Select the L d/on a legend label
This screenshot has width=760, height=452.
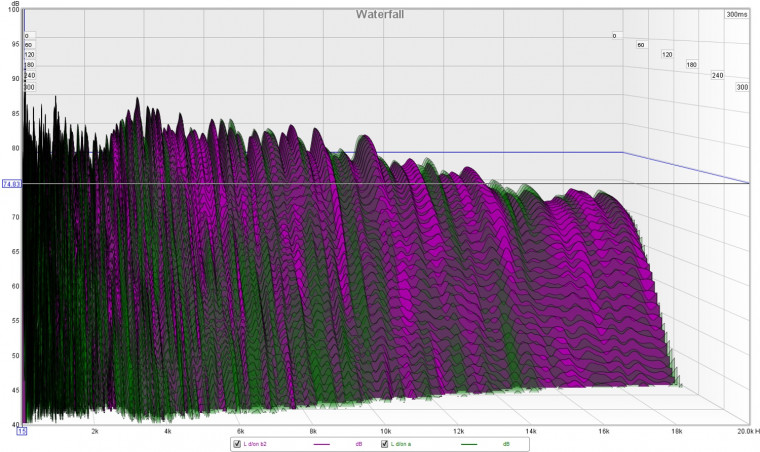pyautogui.click(x=401, y=444)
